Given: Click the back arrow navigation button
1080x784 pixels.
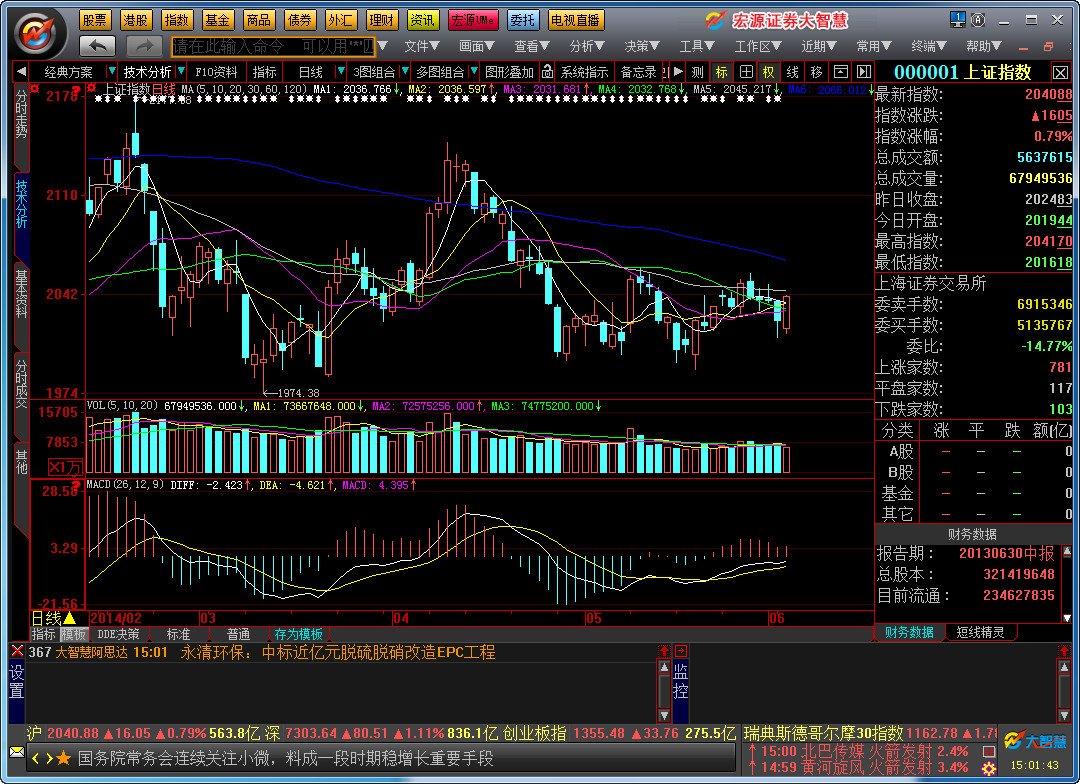Looking at the screenshot, I should 97,46.
